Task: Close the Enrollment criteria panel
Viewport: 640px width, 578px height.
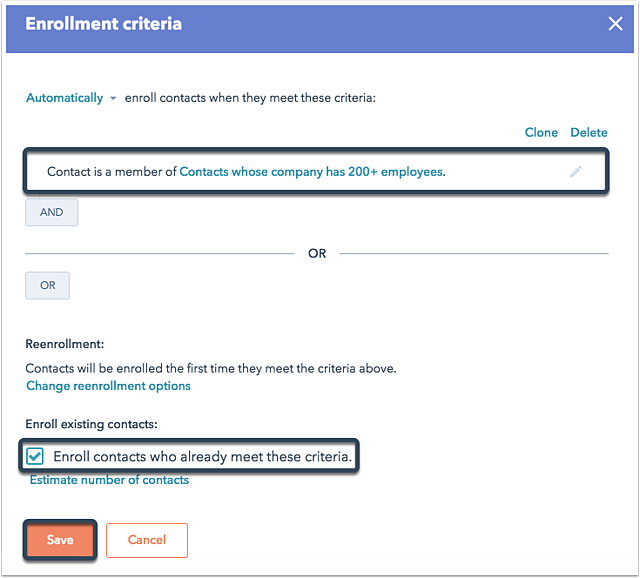Action: 615,24
